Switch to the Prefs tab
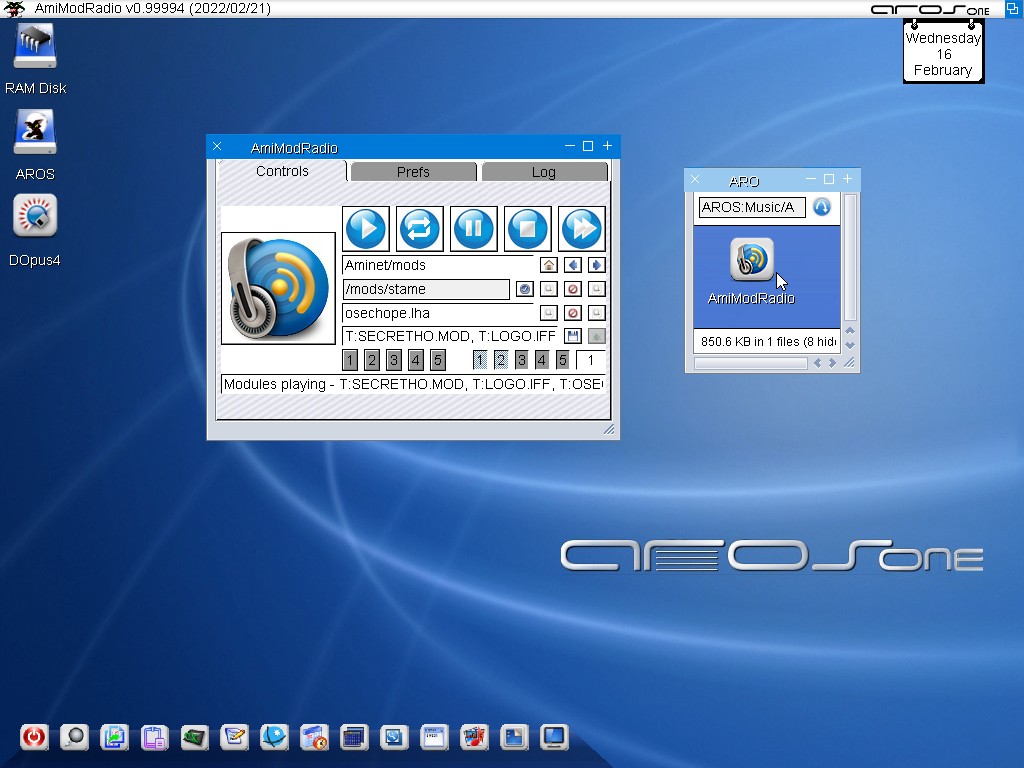The image size is (1024, 768). point(413,172)
